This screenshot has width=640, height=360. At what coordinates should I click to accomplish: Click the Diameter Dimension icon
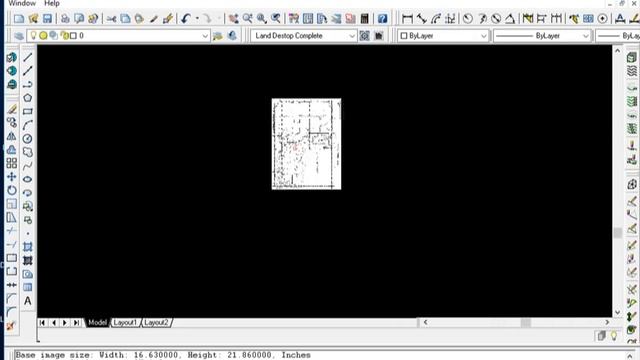(496, 18)
